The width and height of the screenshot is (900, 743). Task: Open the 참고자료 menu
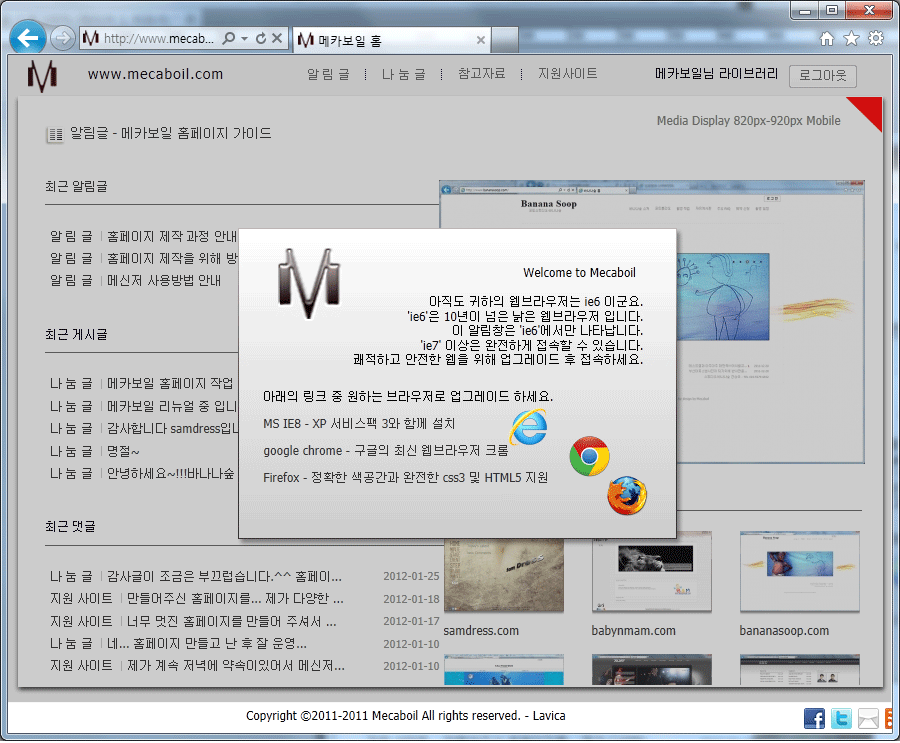(482, 73)
